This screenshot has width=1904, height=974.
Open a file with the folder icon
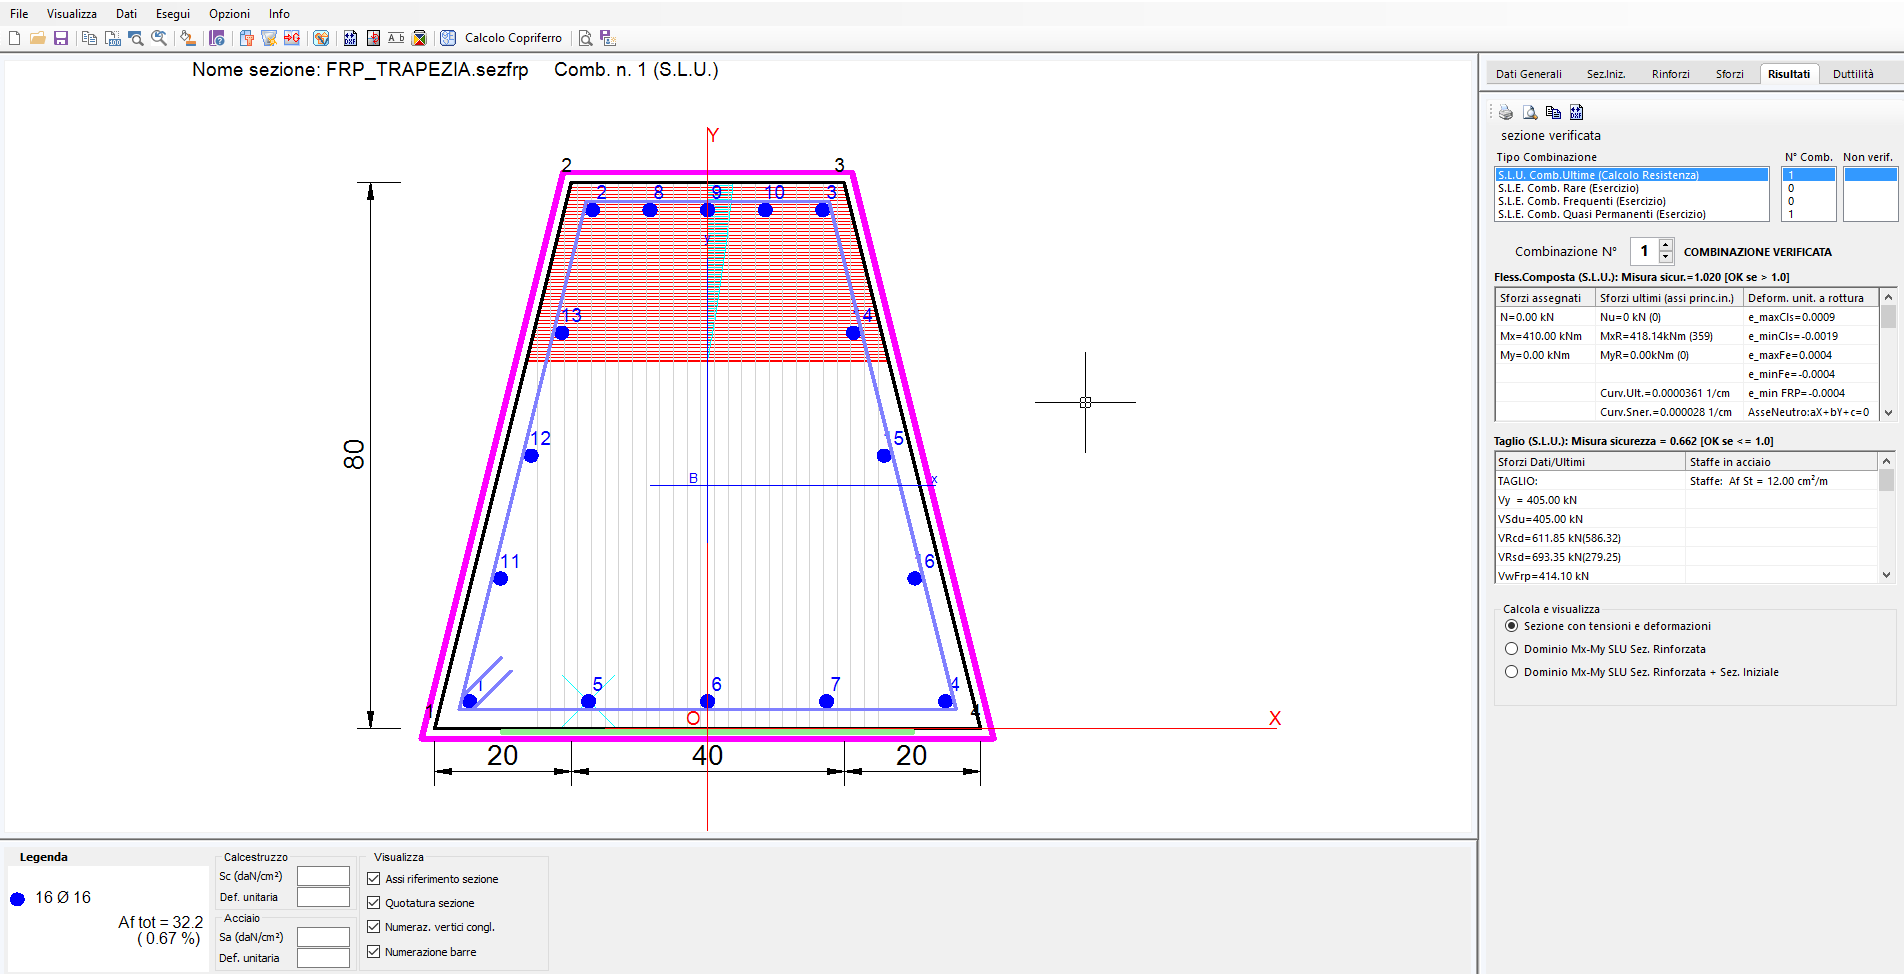coord(38,38)
